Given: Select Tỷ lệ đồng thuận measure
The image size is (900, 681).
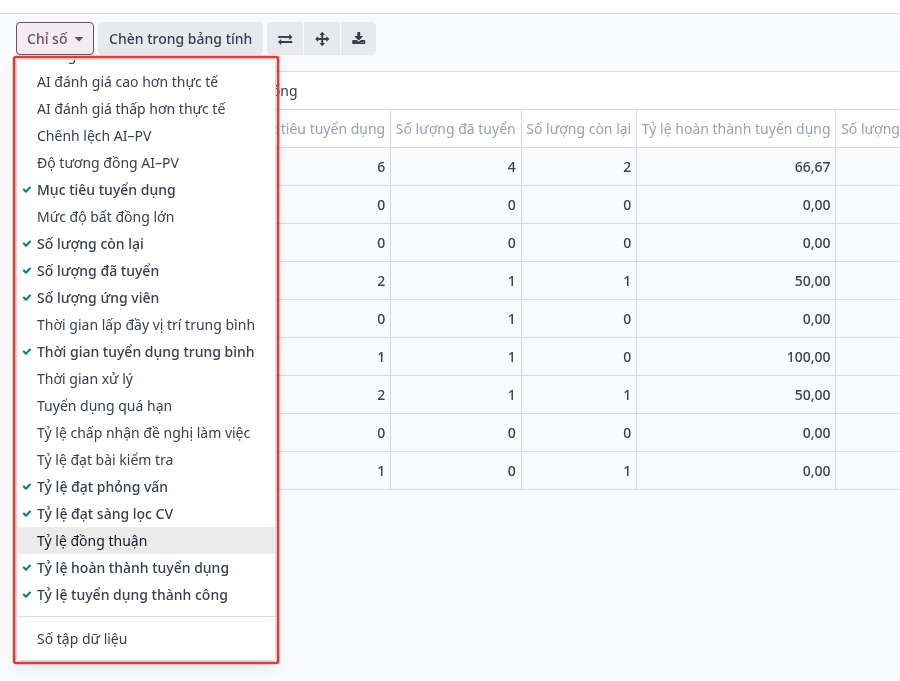Looking at the screenshot, I should [x=146, y=541].
